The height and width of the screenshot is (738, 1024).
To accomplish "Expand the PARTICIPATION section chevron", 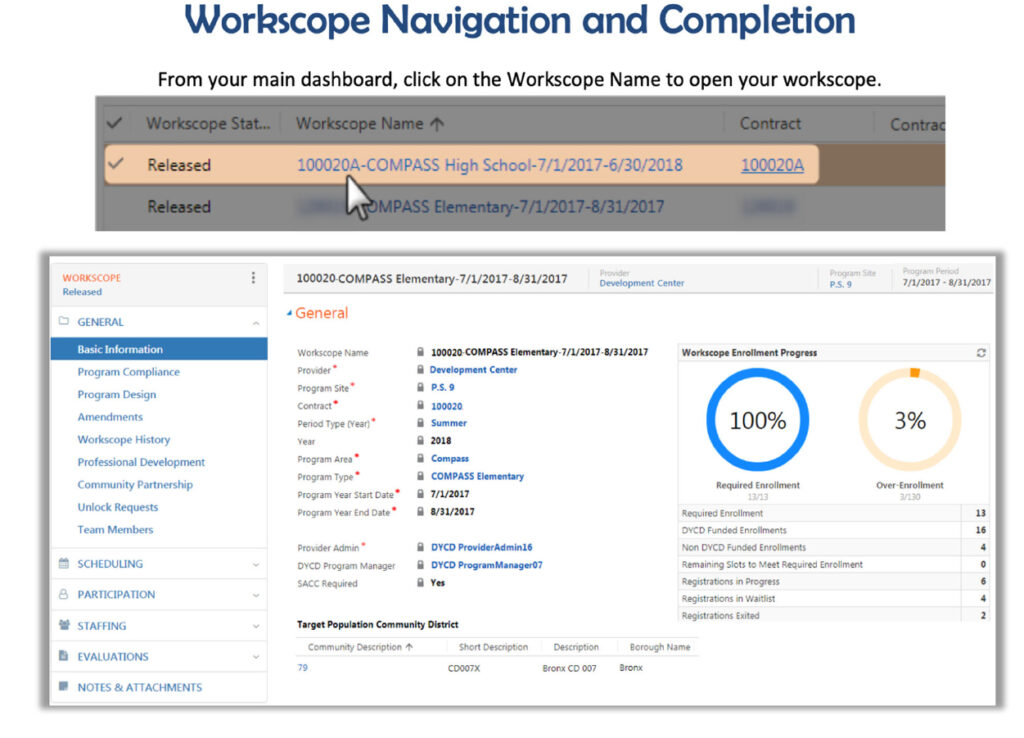I will pos(256,595).
